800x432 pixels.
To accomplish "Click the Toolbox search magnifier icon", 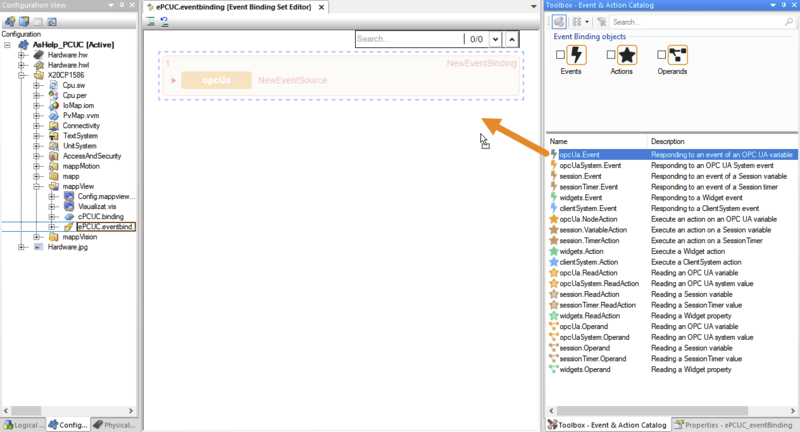I will (x=789, y=22).
